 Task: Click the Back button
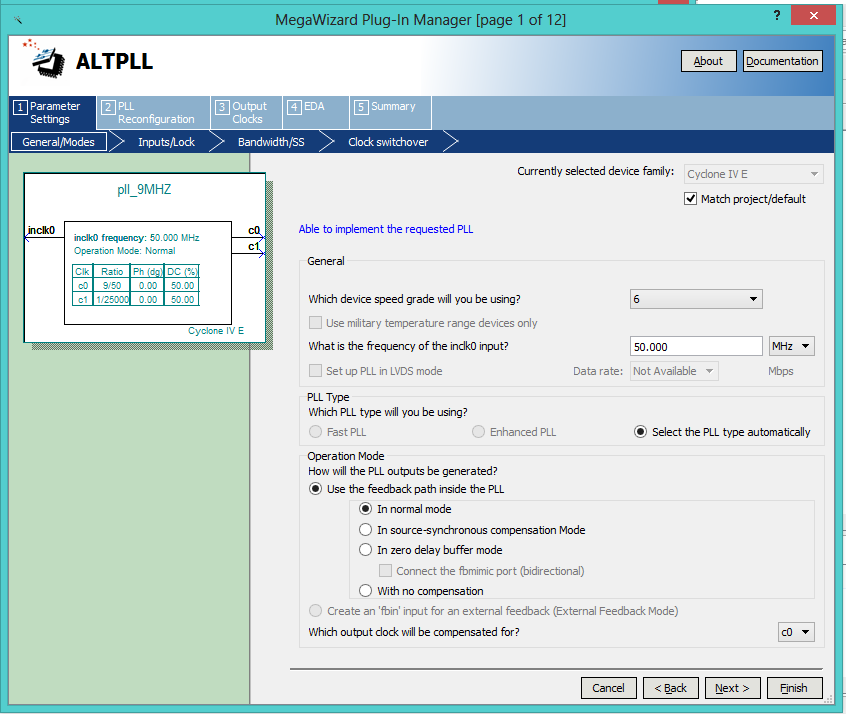[671, 688]
